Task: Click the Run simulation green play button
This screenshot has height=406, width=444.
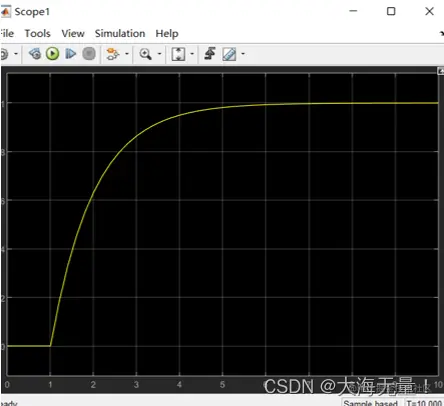Action: tap(52, 54)
